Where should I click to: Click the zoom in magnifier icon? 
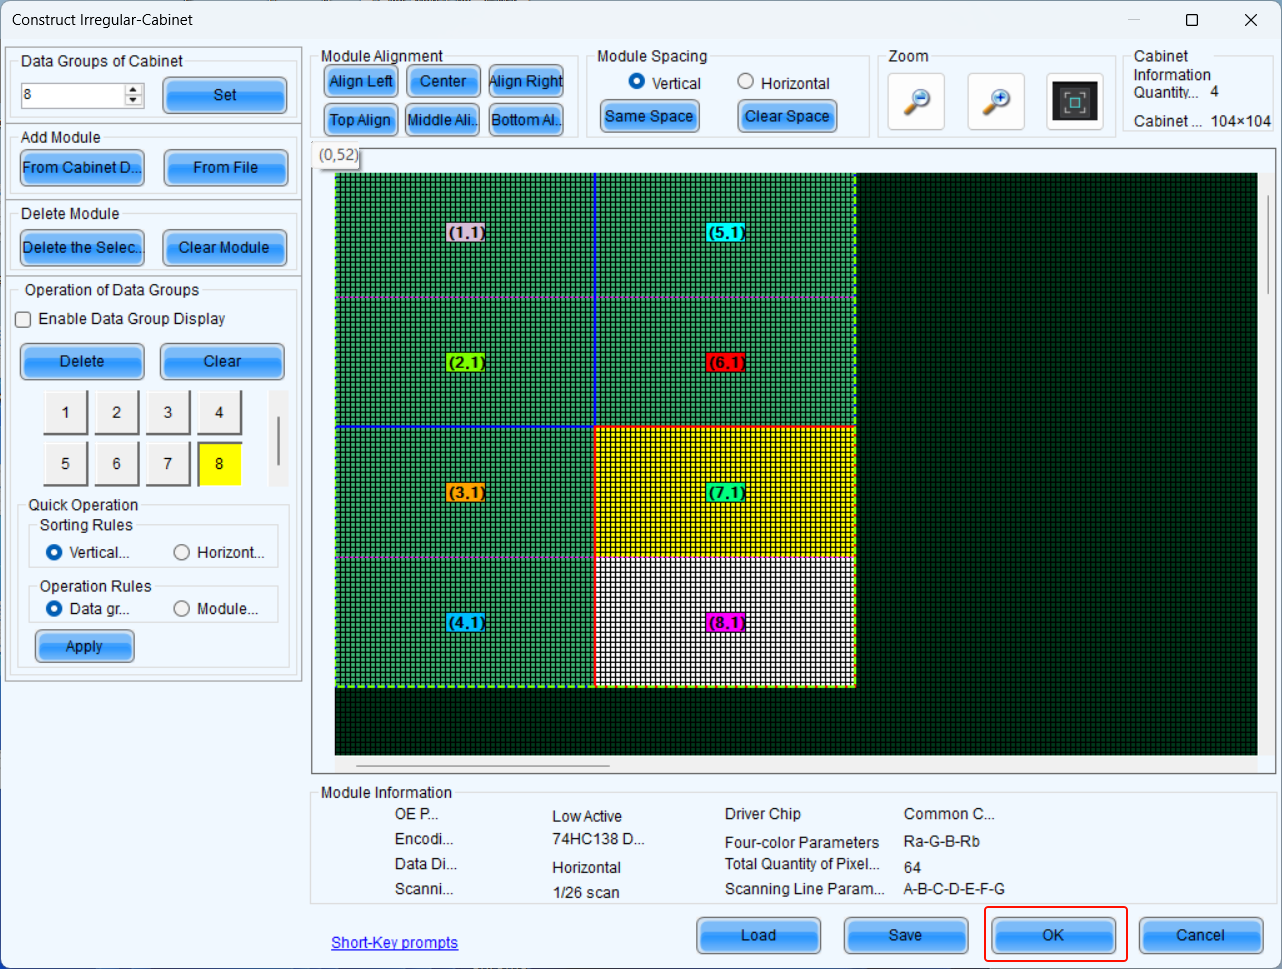click(x=996, y=101)
